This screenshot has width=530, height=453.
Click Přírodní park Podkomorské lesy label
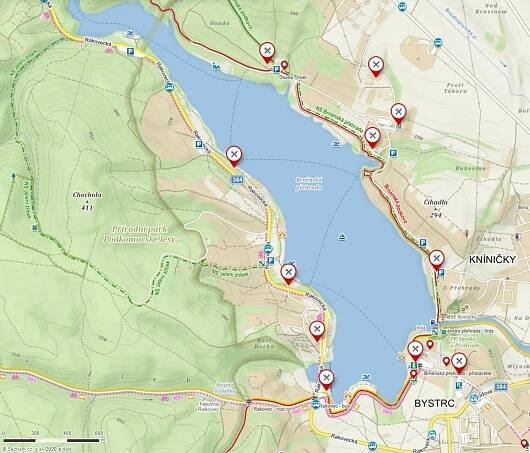pyautogui.click(x=140, y=234)
